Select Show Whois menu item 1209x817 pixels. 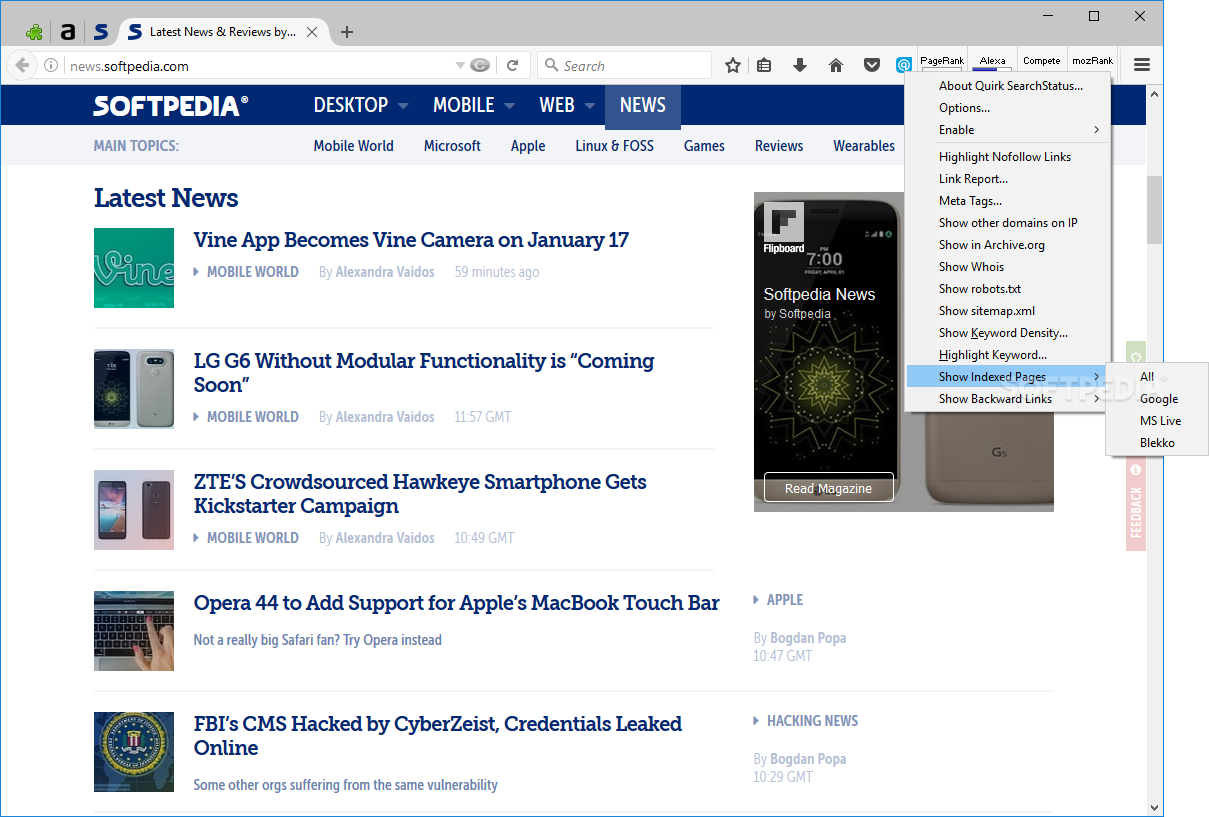pos(1008,267)
